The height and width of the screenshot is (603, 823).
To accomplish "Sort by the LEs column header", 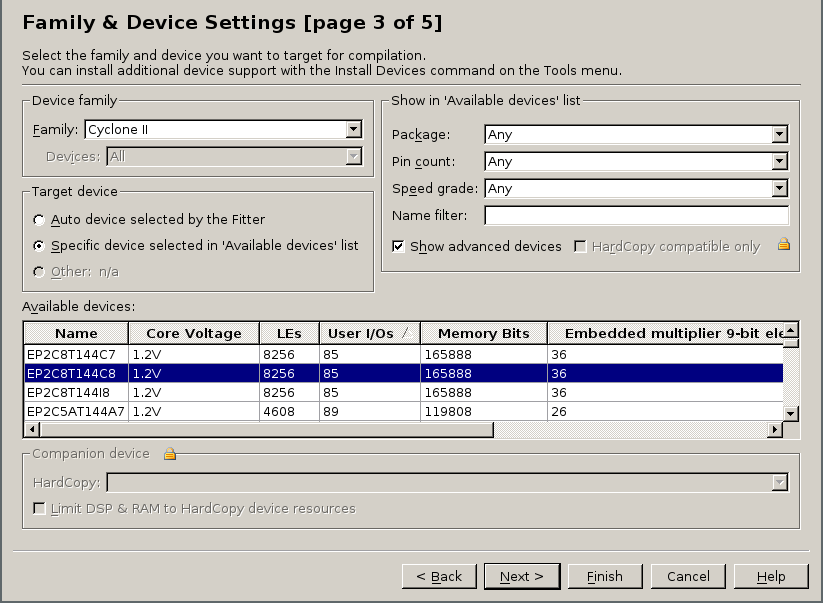I will (x=289, y=333).
